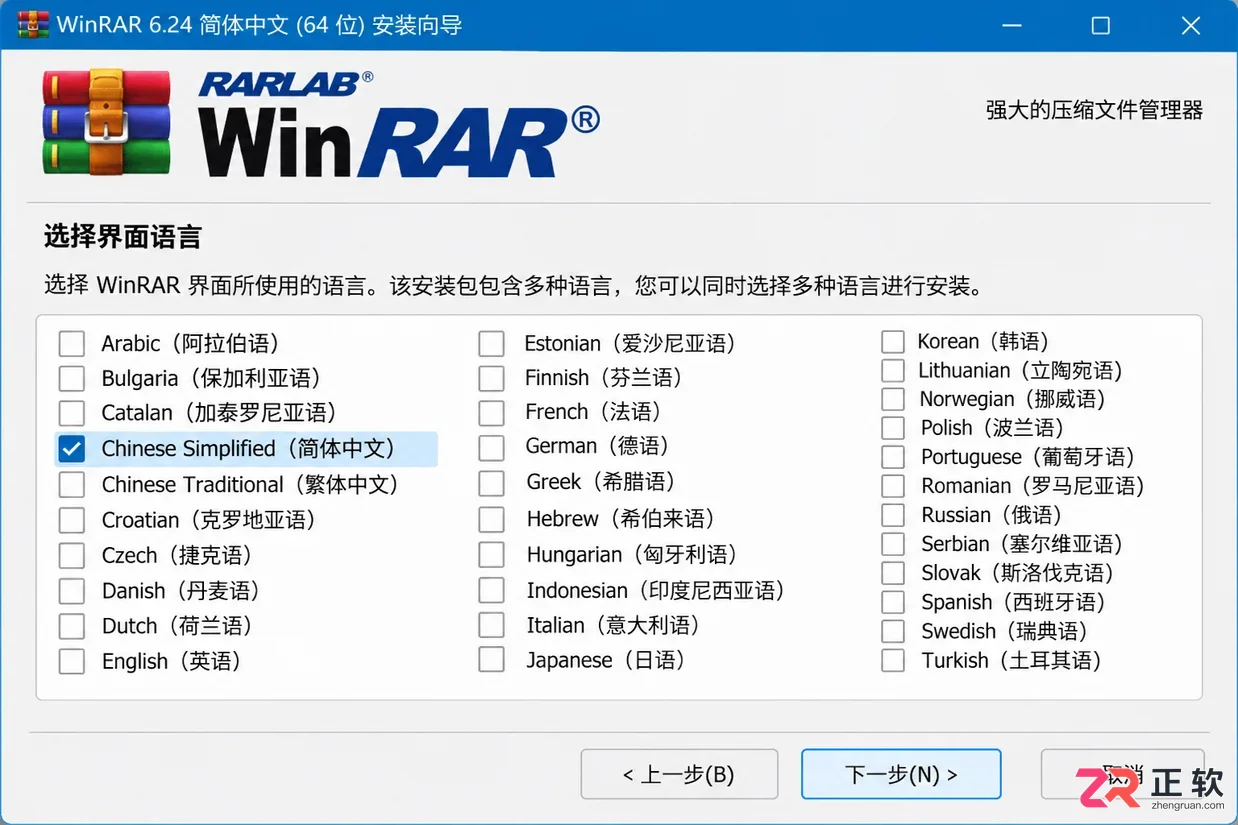Tick the Finnish language checkbox
Viewport: 1238px width, 825px height.
click(x=491, y=378)
